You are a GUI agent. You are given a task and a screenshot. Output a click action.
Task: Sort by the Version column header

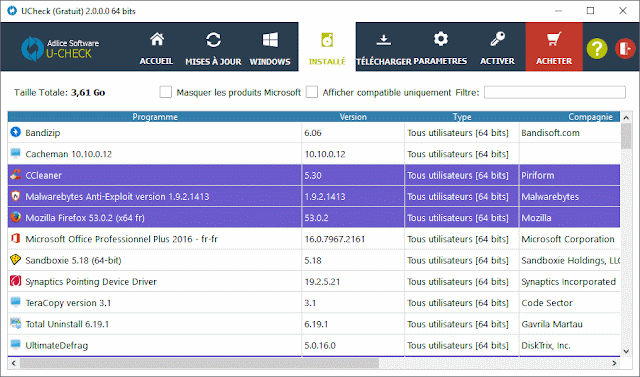[x=353, y=117]
